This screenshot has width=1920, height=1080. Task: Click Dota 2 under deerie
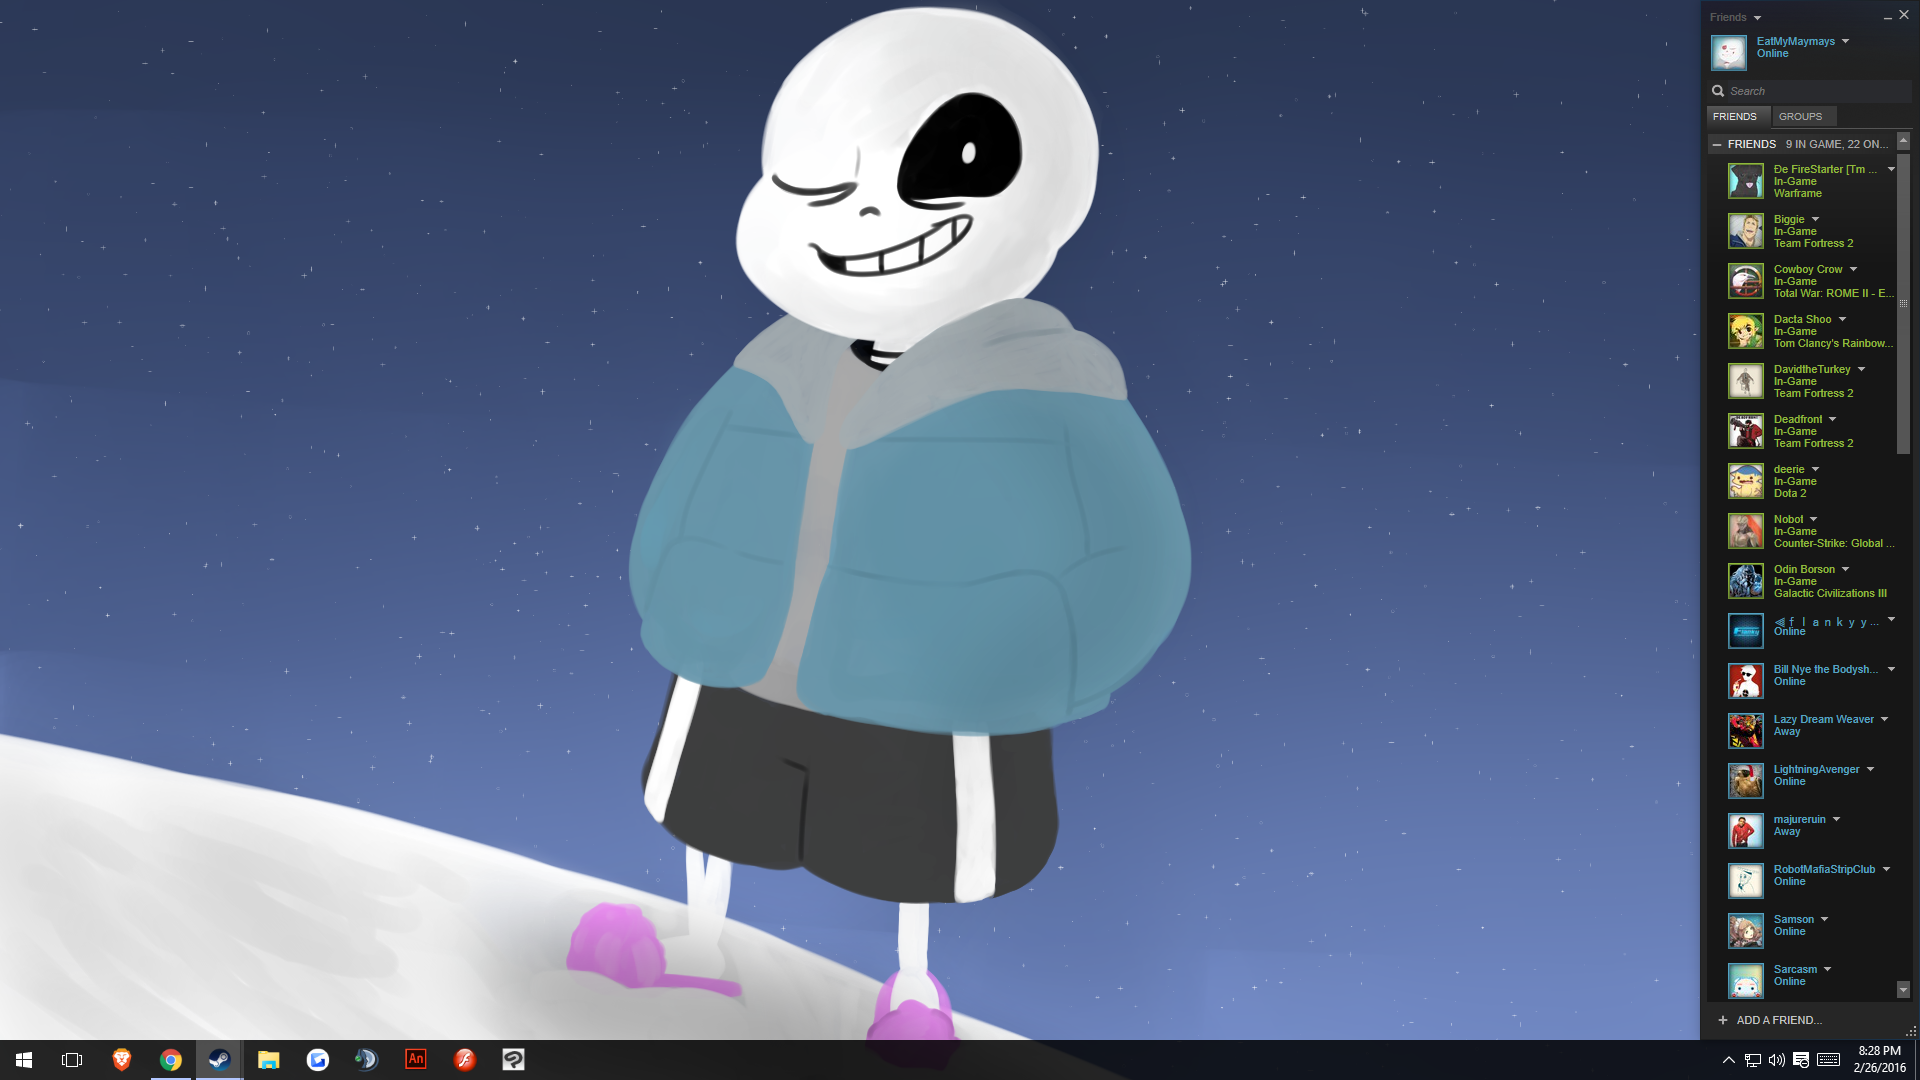[1790, 493]
